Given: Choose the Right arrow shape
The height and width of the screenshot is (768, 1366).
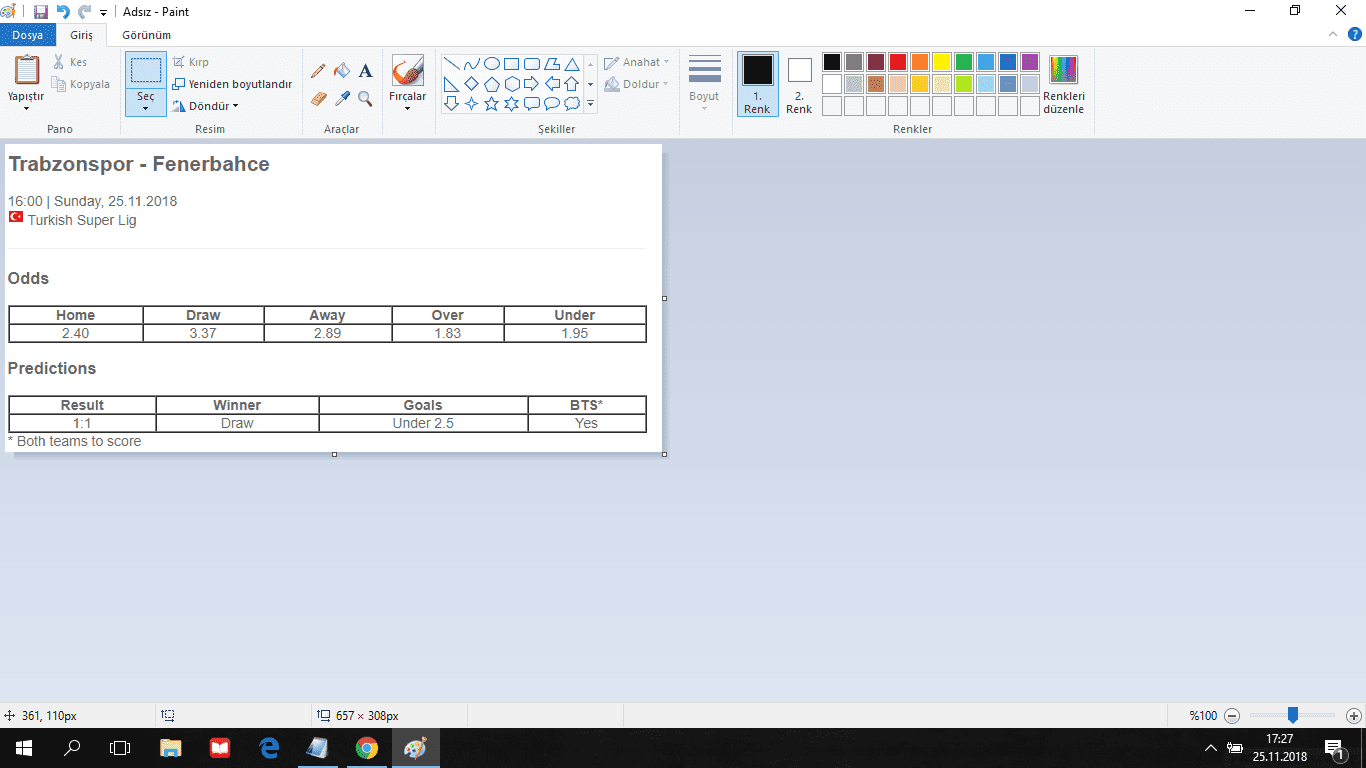Looking at the screenshot, I should (532, 84).
